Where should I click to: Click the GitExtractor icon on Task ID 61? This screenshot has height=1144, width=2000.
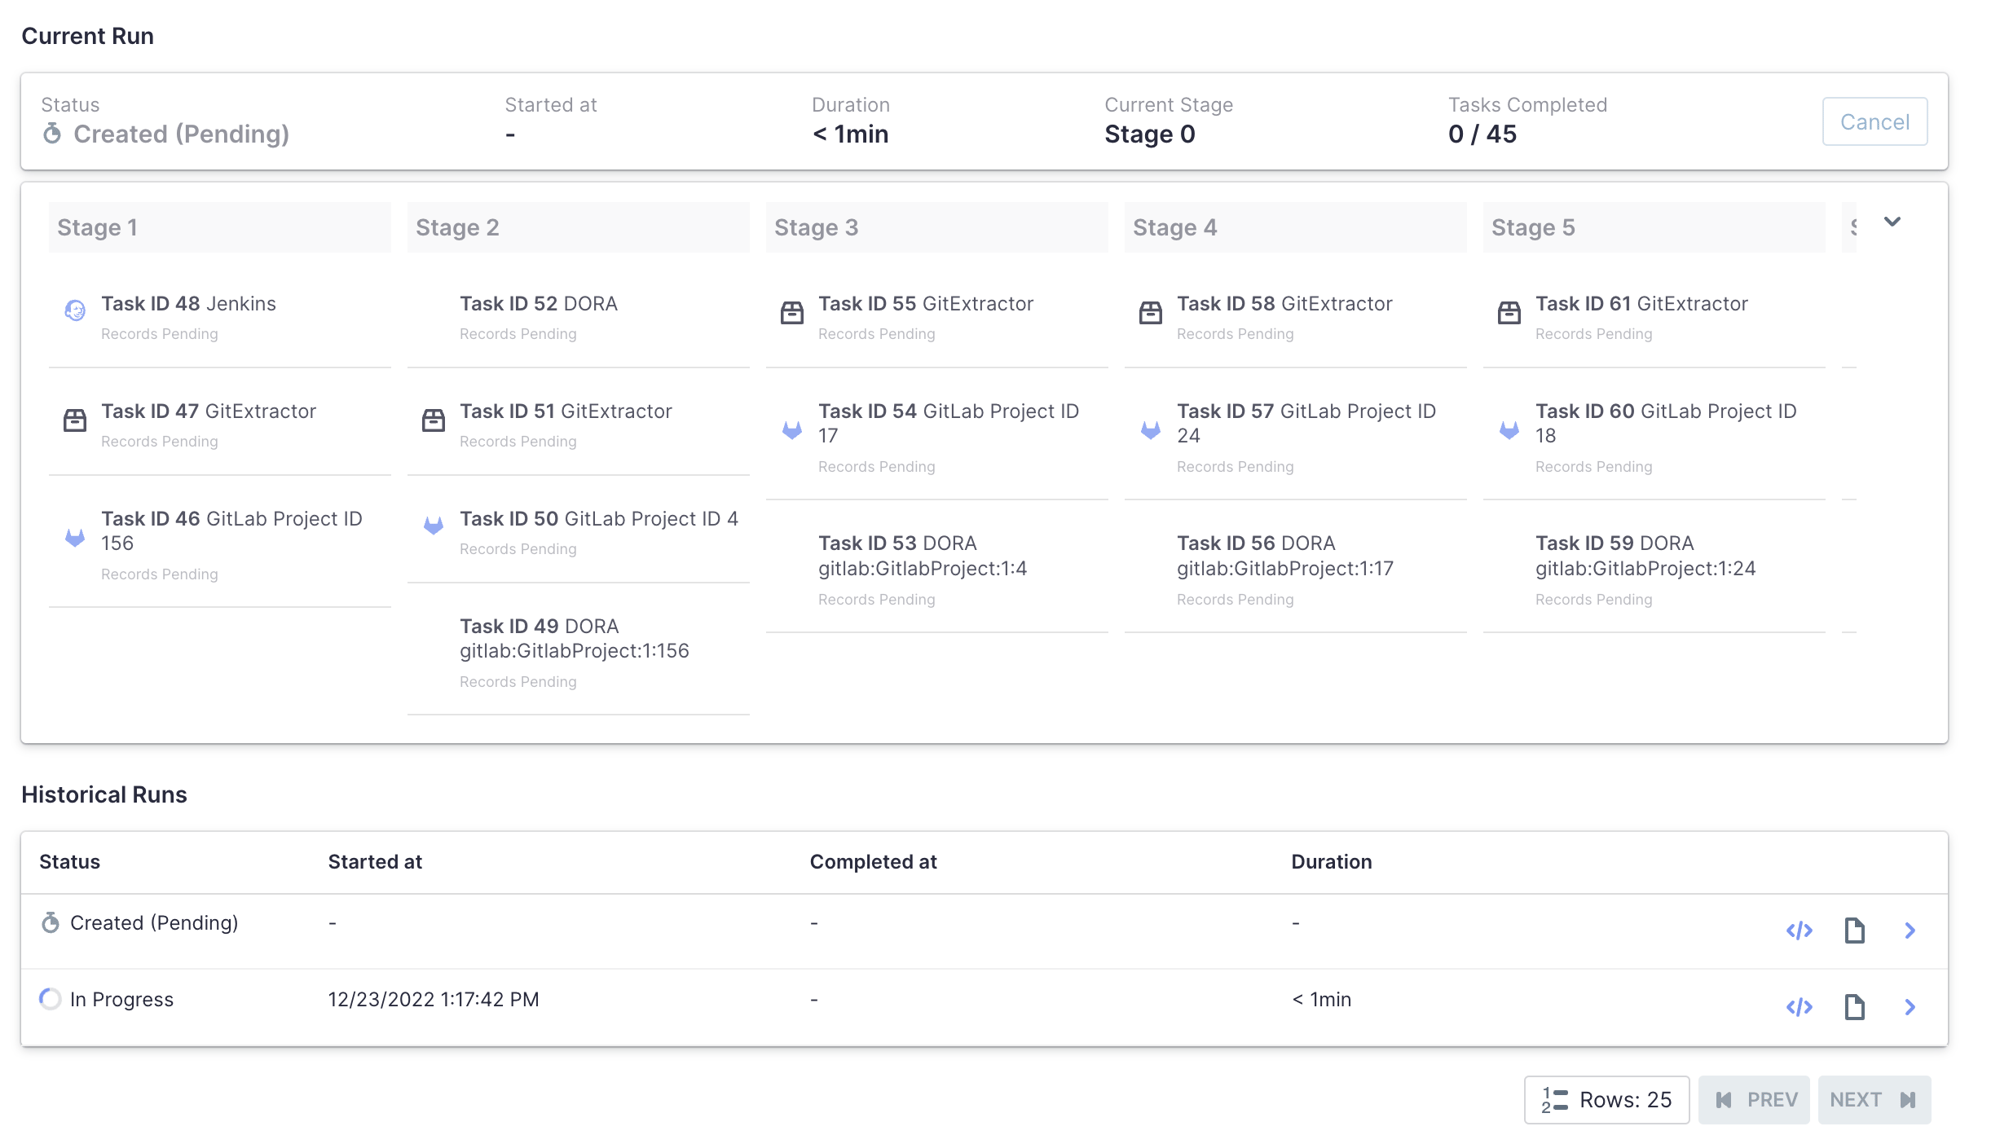click(x=1508, y=313)
